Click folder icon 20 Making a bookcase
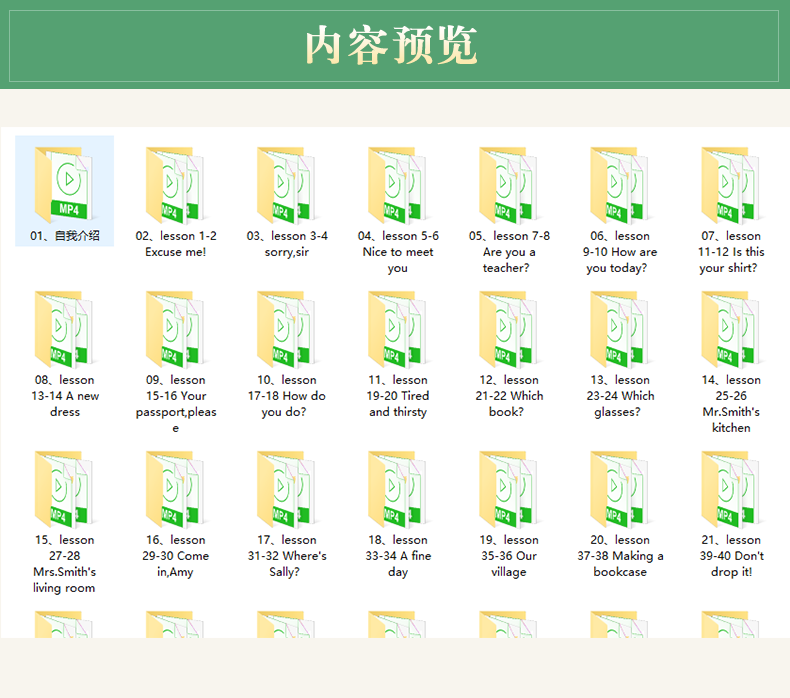The image size is (790, 698). 620,489
